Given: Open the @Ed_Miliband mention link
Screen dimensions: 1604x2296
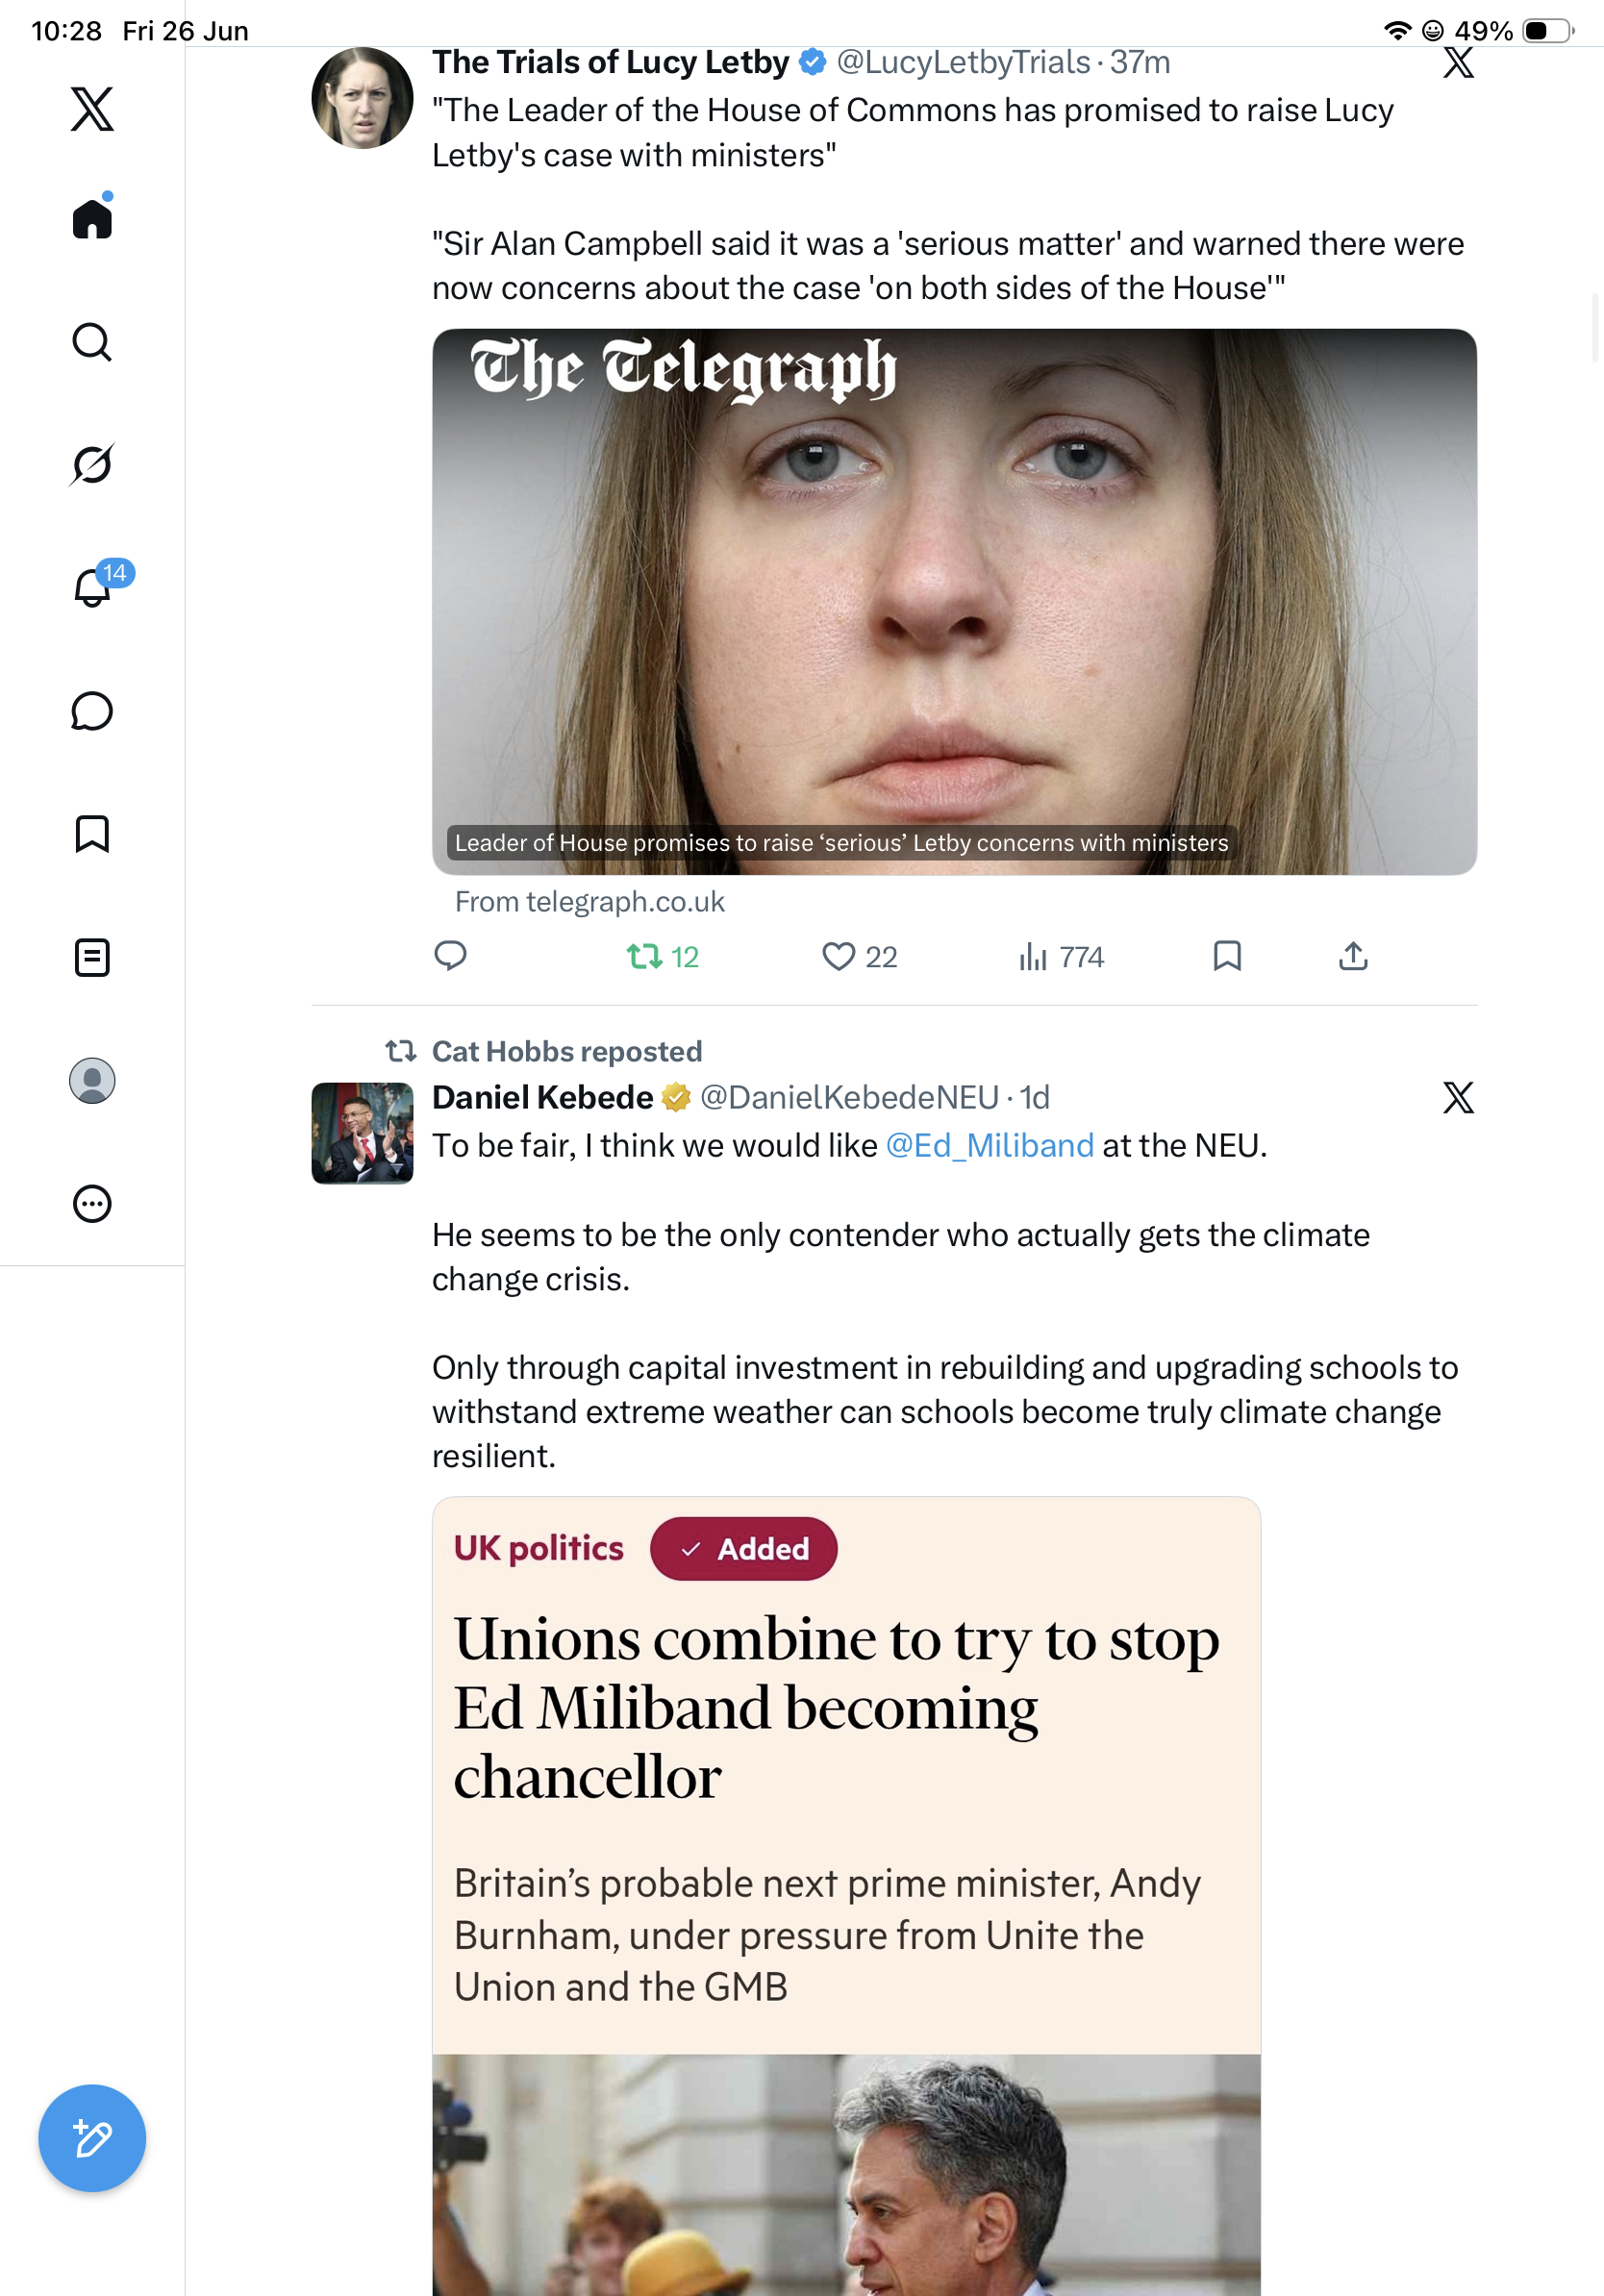Looking at the screenshot, I should point(990,1145).
